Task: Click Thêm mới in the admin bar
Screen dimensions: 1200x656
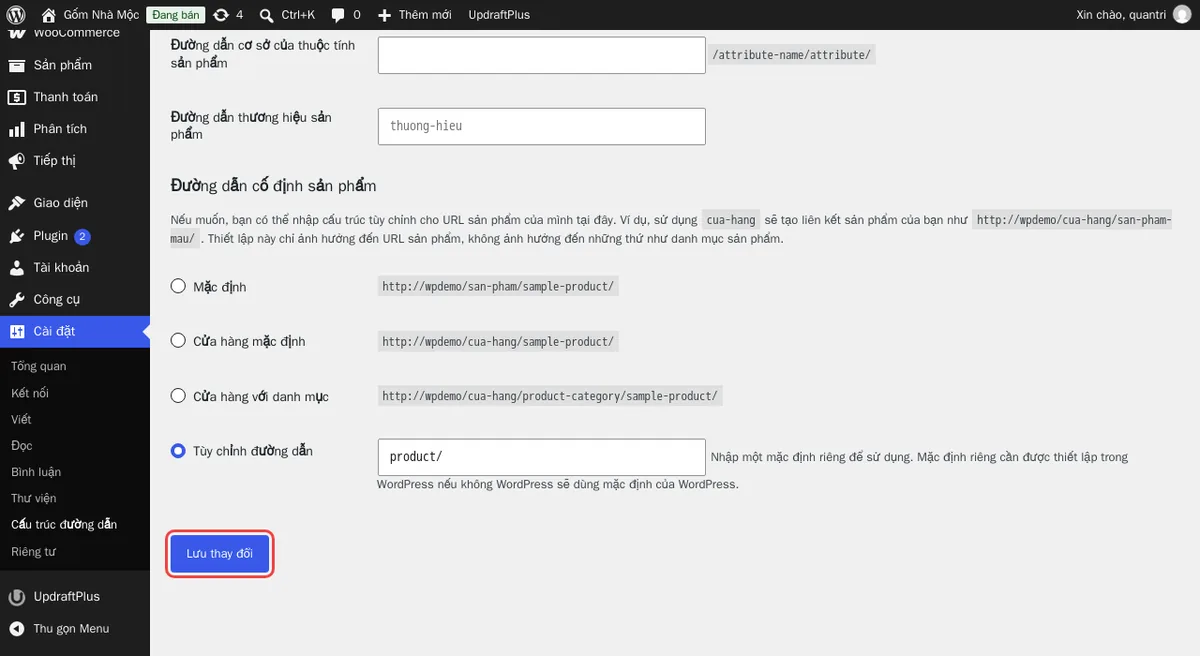Action: tap(425, 15)
